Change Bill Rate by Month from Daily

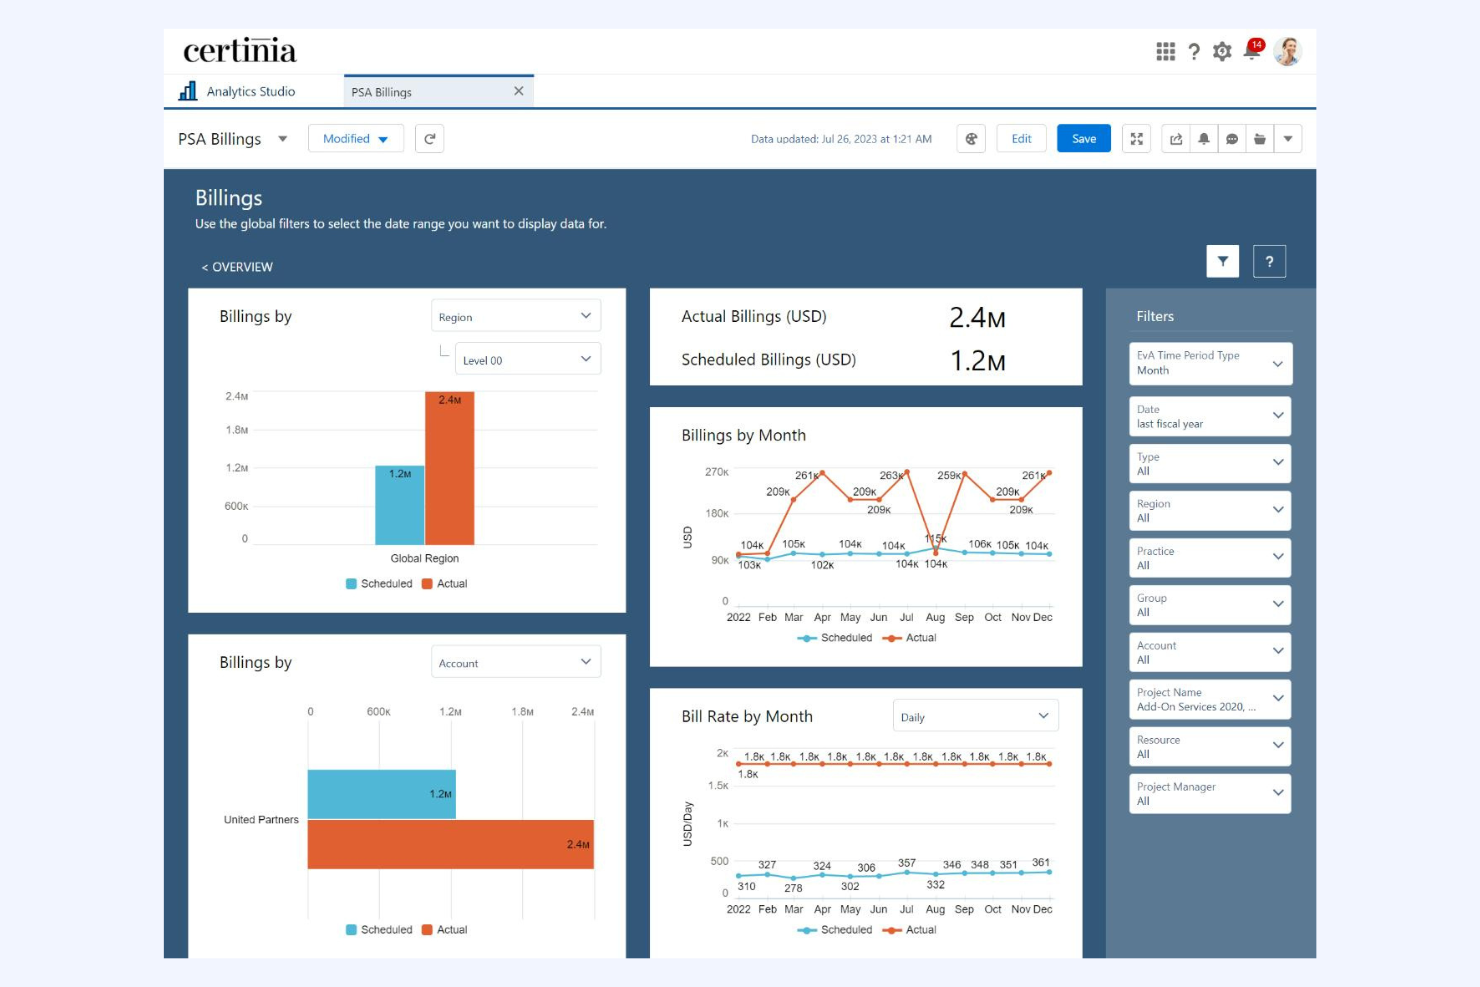(x=974, y=715)
